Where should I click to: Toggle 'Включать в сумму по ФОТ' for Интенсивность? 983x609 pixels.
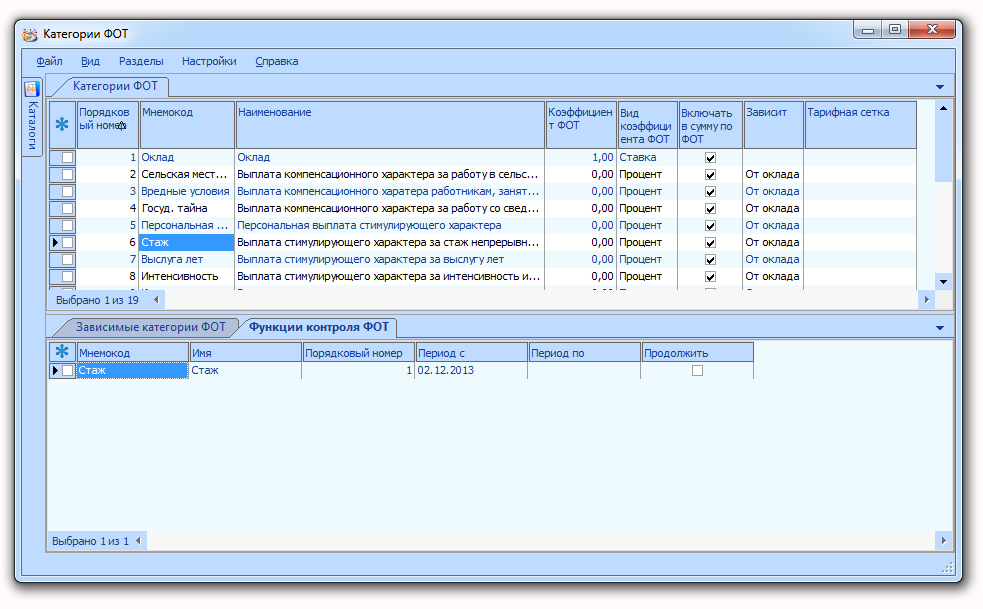[x=710, y=277]
